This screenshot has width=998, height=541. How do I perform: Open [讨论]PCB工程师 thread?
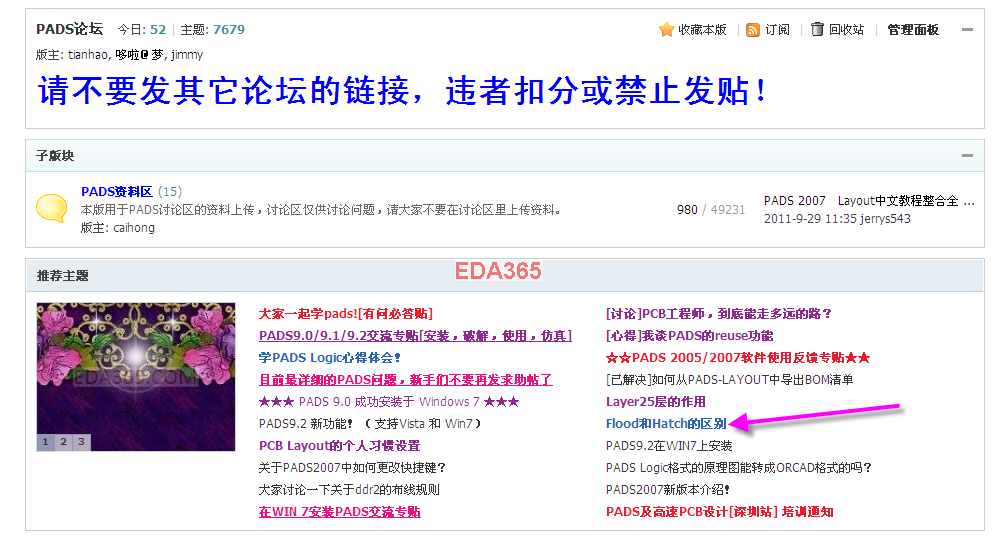(719, 314)
